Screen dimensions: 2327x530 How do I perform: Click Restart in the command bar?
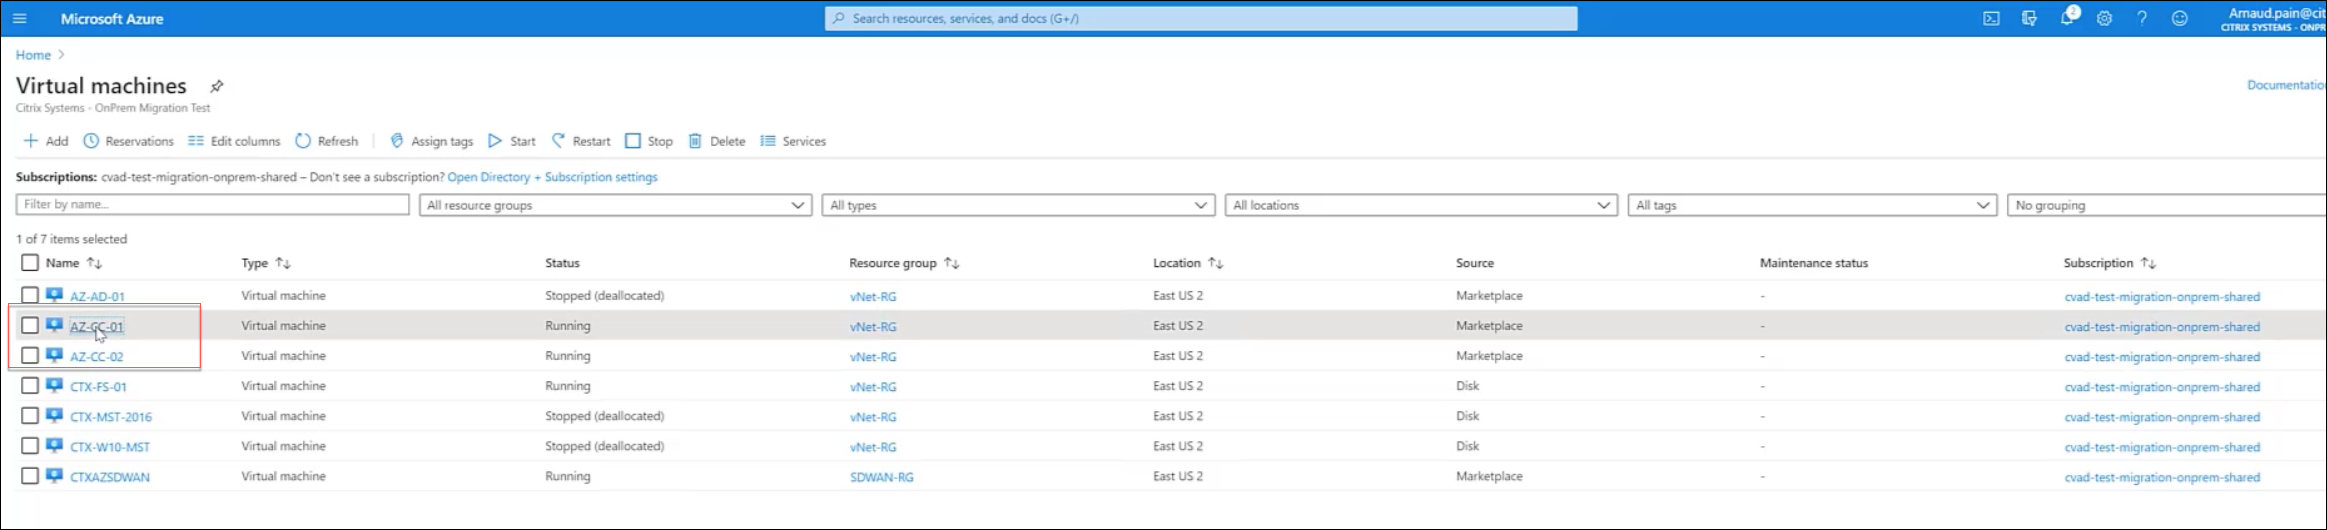(x=581, y=141)
